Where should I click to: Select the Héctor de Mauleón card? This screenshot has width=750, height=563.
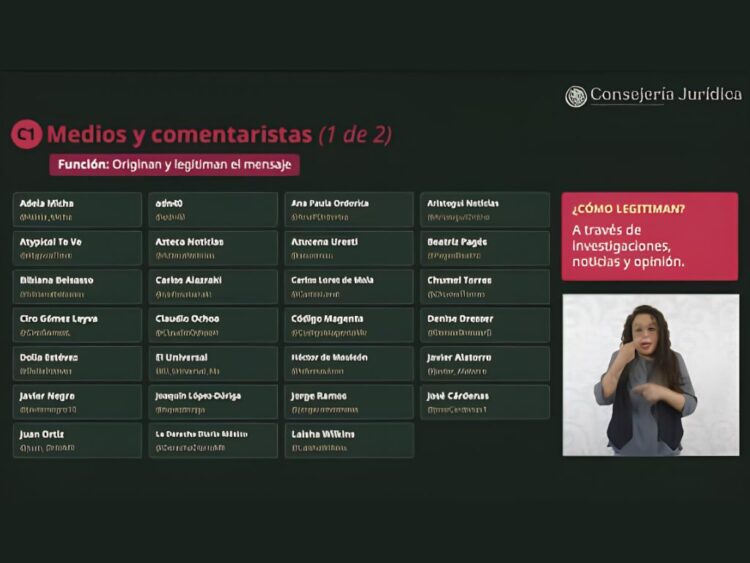[x=349, y=364]
